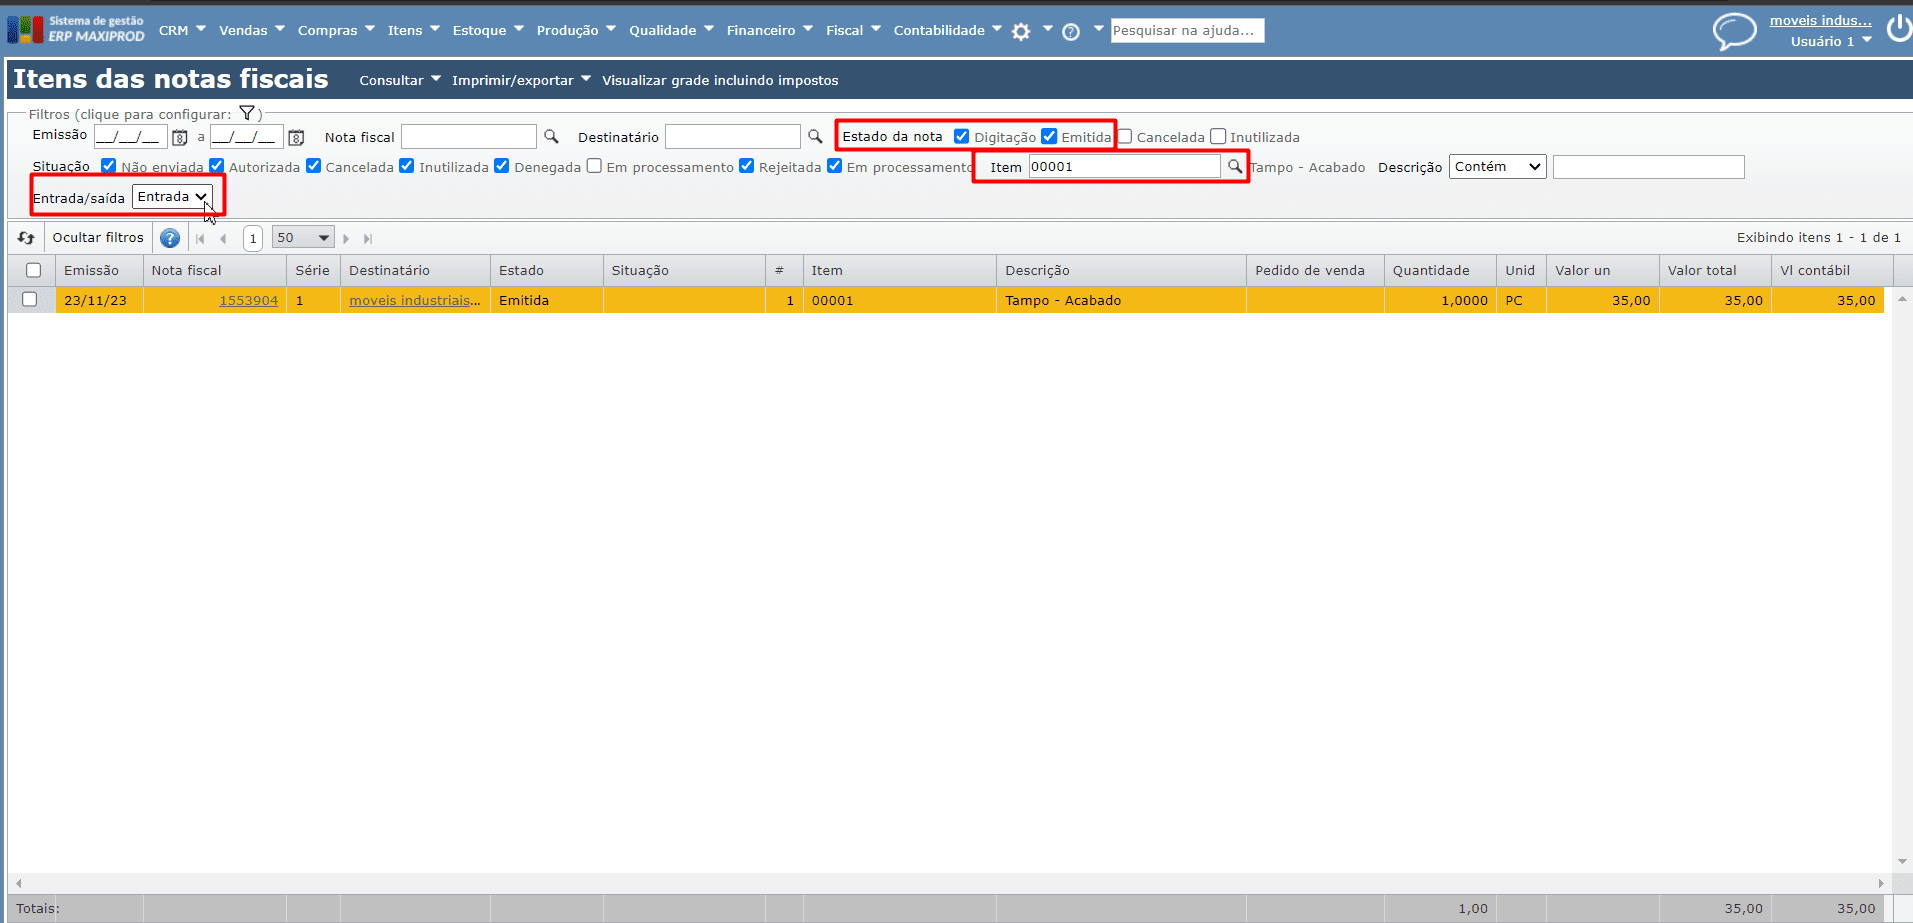Click the Item search magnifier
Image resolution: width=1913 pixels, height=923 pixels.
[x=1235, y=167]
